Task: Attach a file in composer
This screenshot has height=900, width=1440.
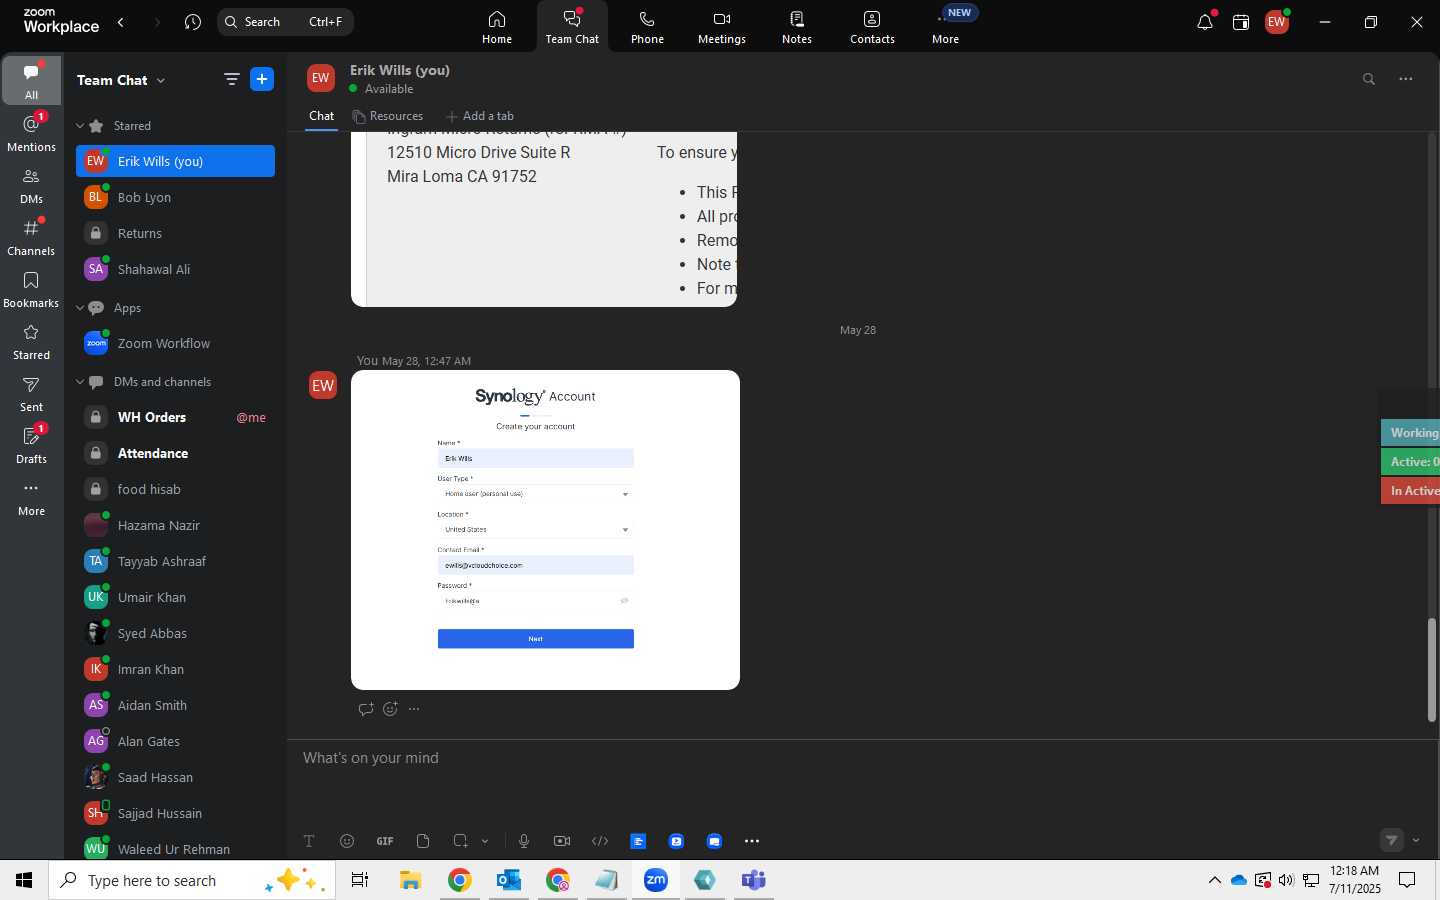Action: pyautogui.click(x=423, y=841)
